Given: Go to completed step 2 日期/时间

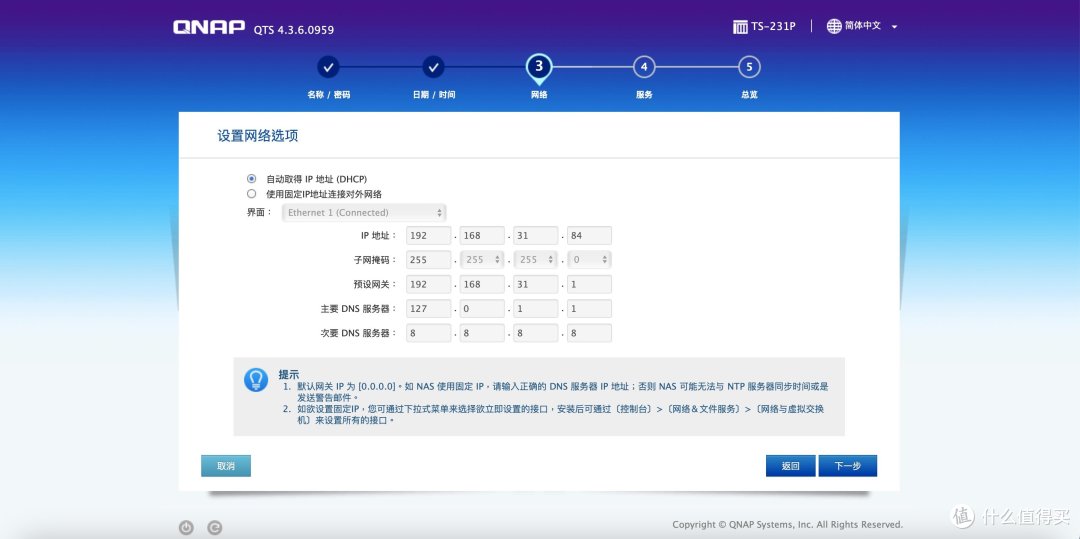Looking at the screenshot, I should (x=433, y=67).
